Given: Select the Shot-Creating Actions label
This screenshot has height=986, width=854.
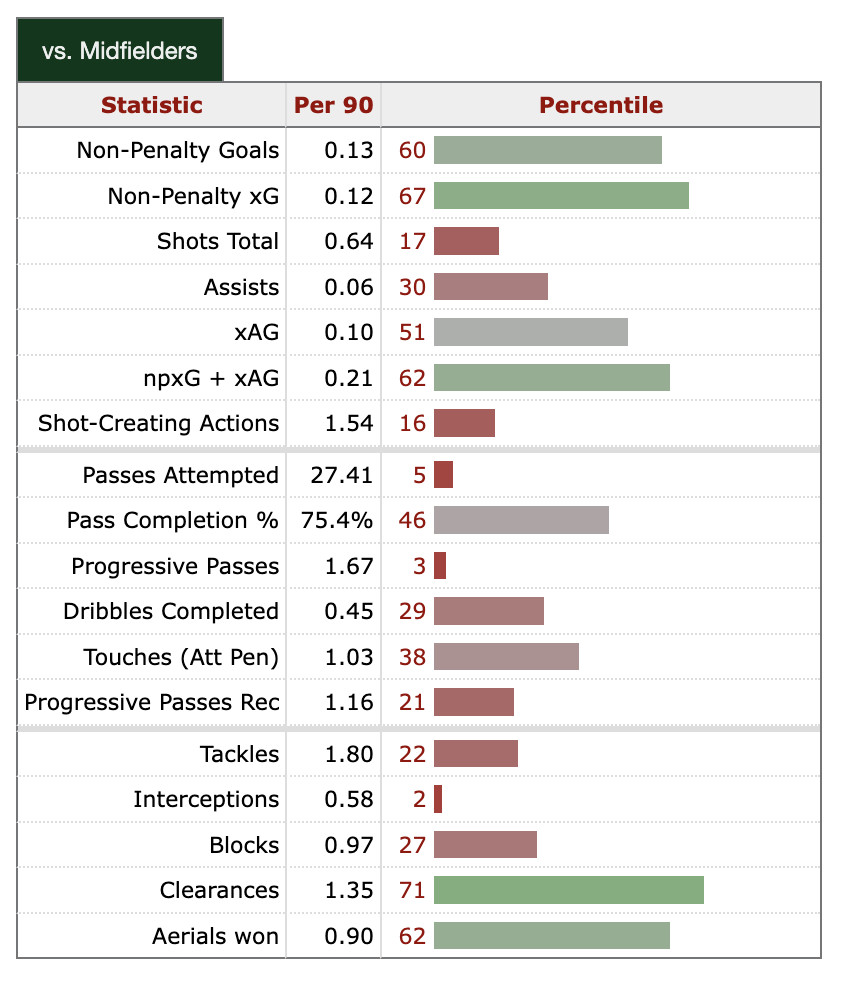Looking at the screenshot, I should pyautogui.click(x=159, y=424).
